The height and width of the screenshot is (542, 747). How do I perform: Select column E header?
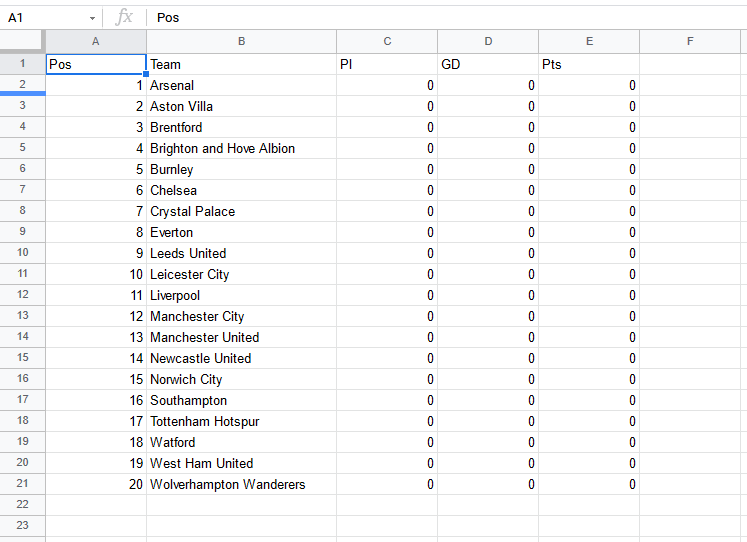click(x=589, y=41)
